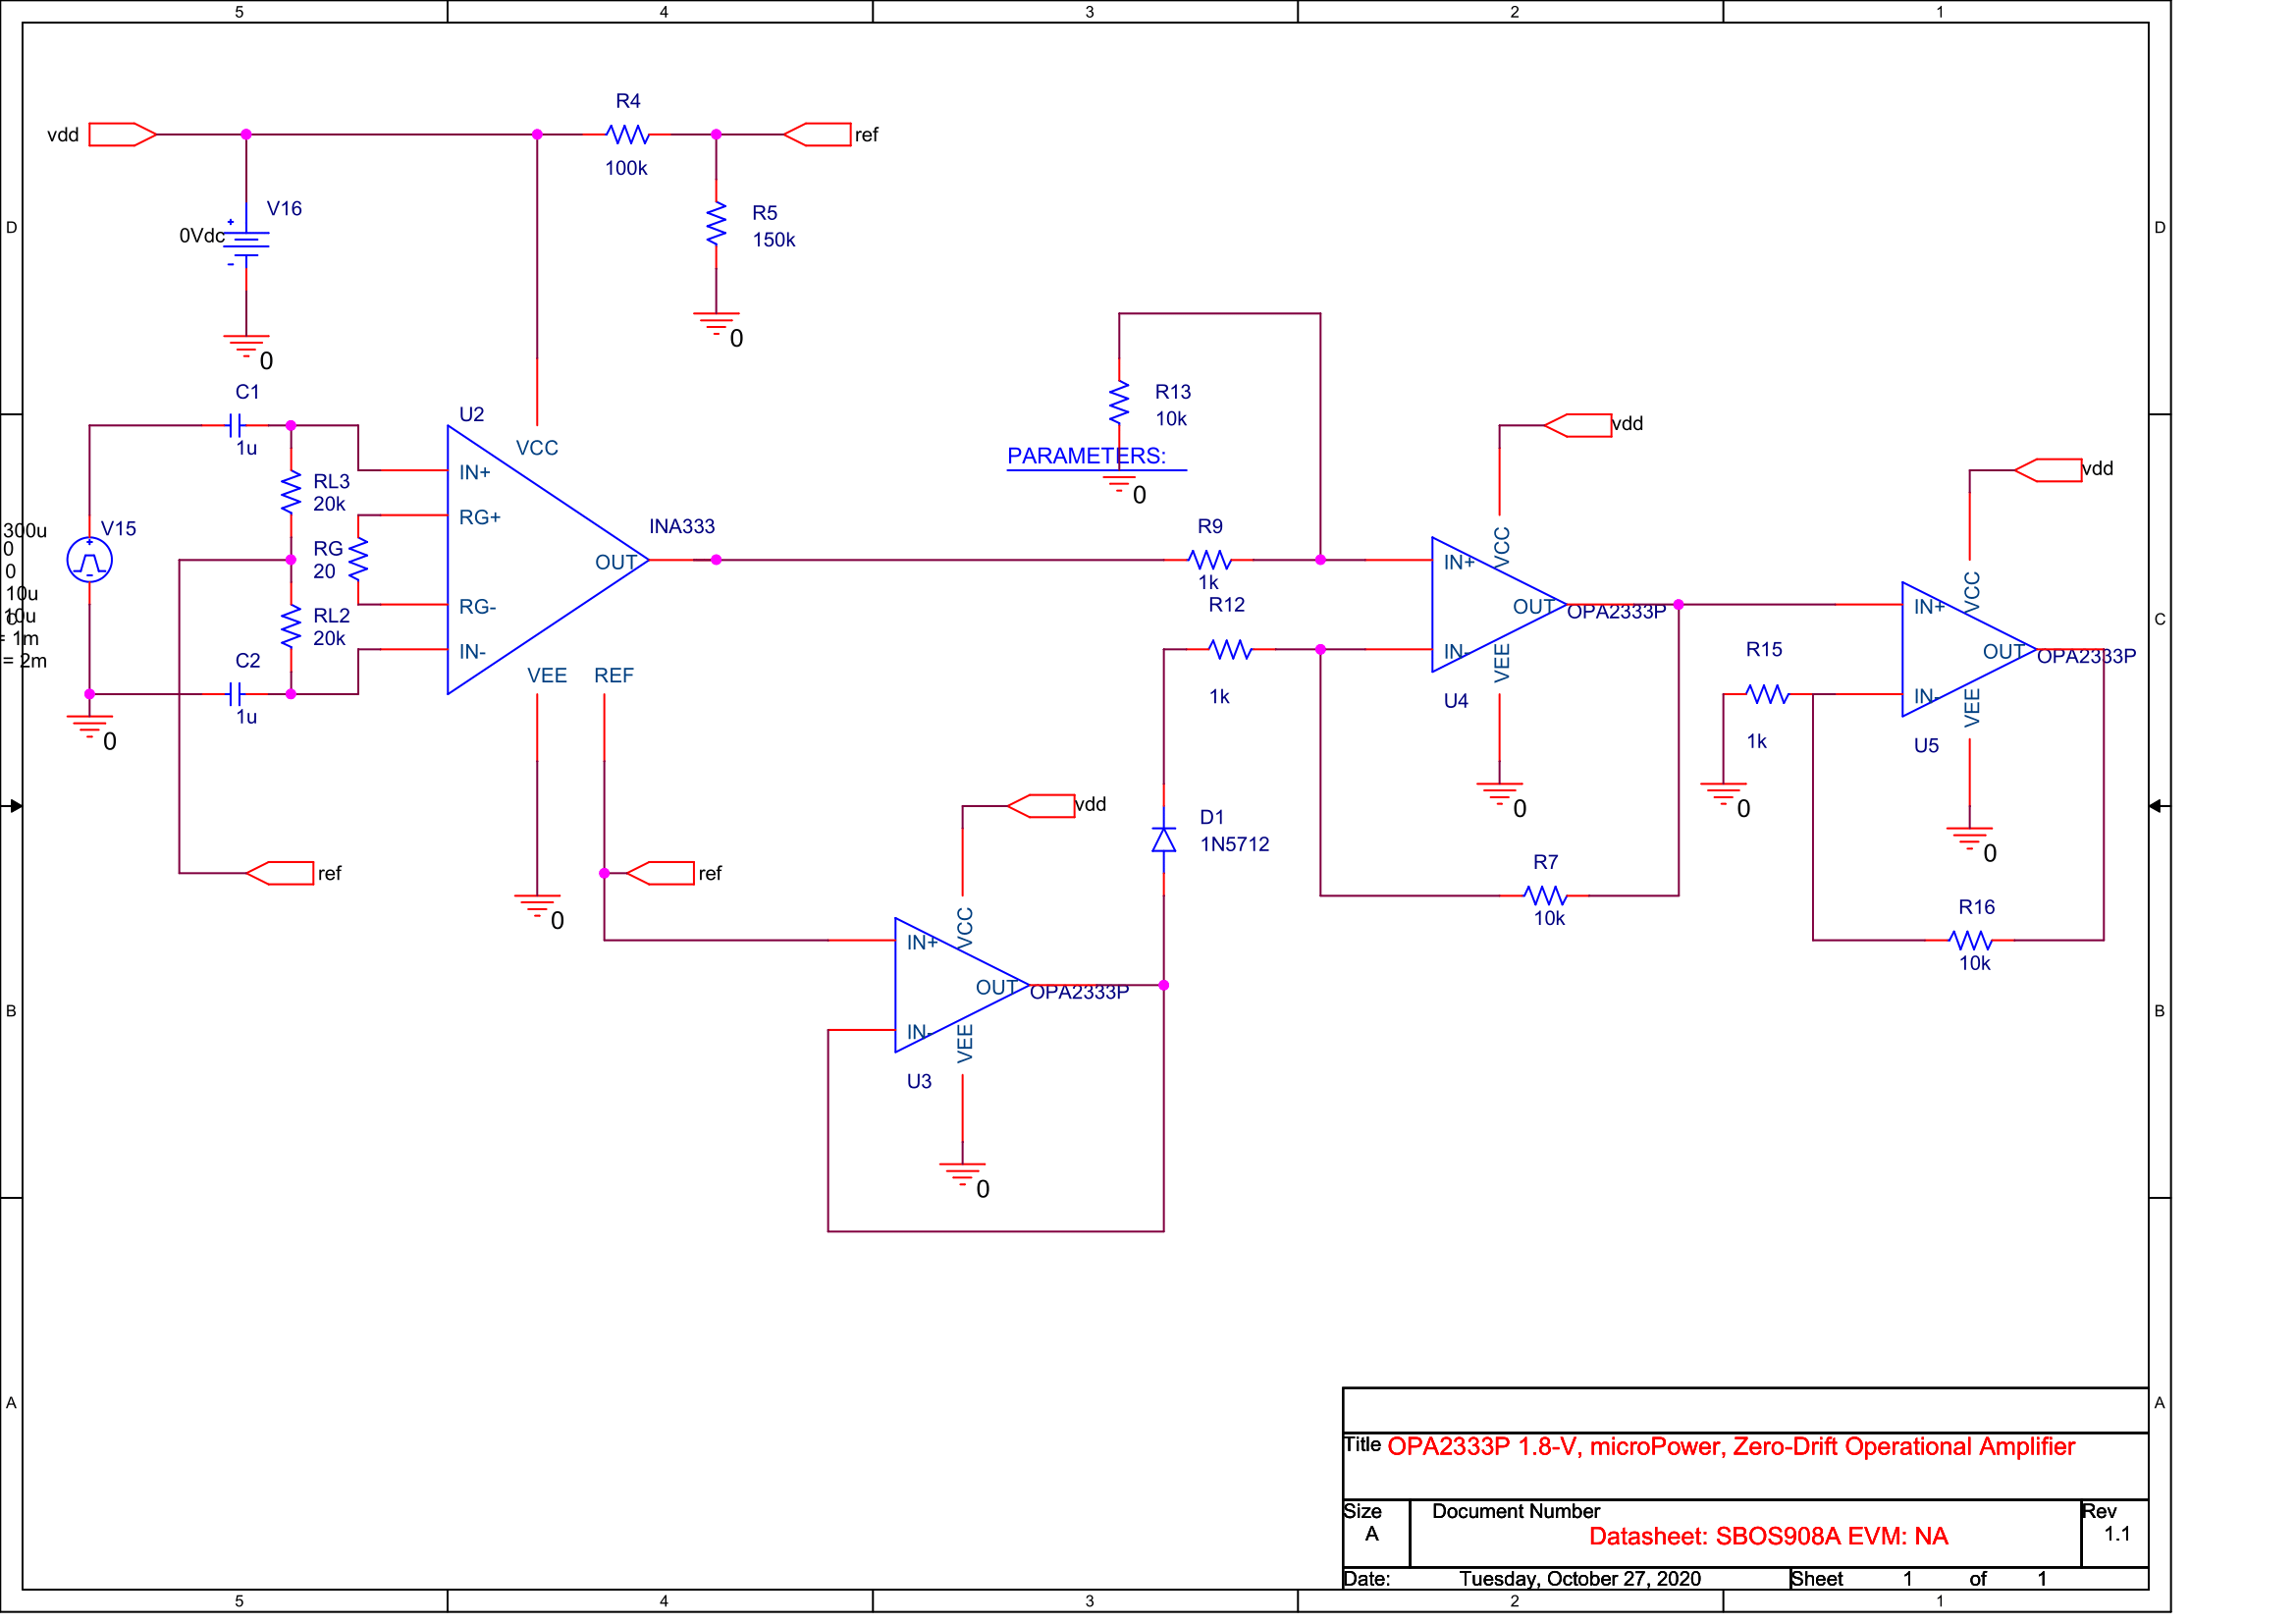This screenshot has height=1624, width=2296.
Task: Click the date Tuesday, October 27, 2020
Action: pyautogui.click(x=1580, y=1579)
